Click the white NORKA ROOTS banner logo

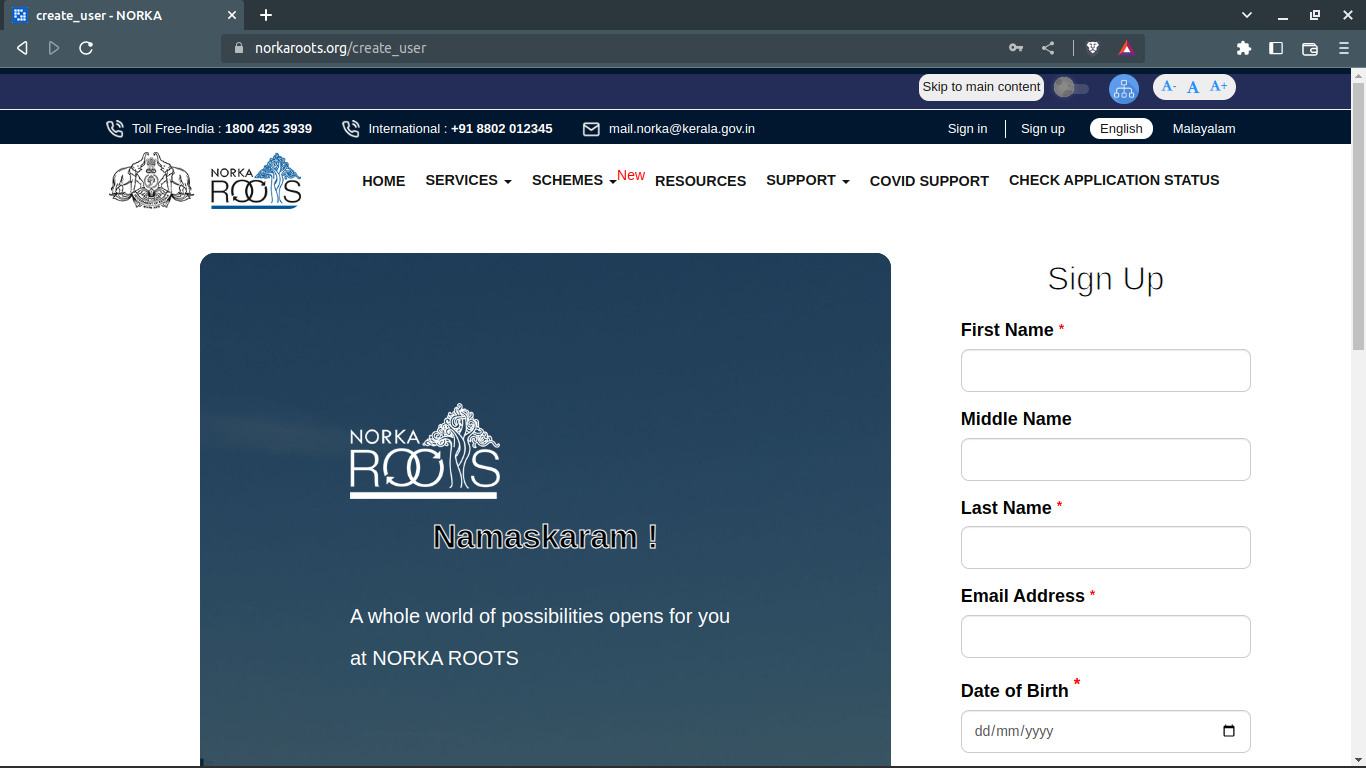(425, 451)
